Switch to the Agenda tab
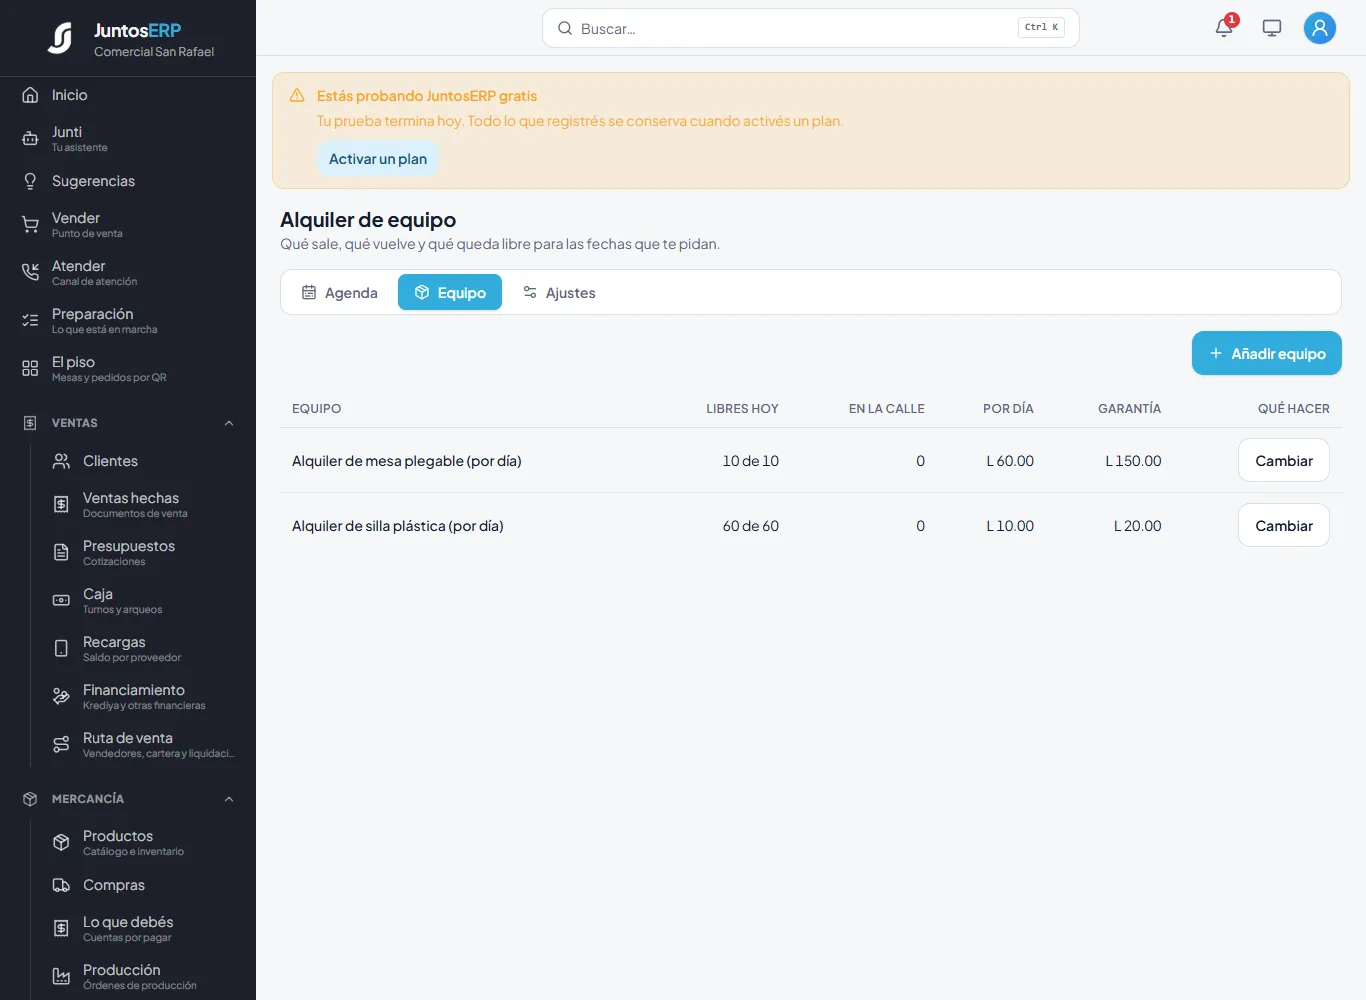Screen dimensions: 1366x1000 (x=340, y=293)
